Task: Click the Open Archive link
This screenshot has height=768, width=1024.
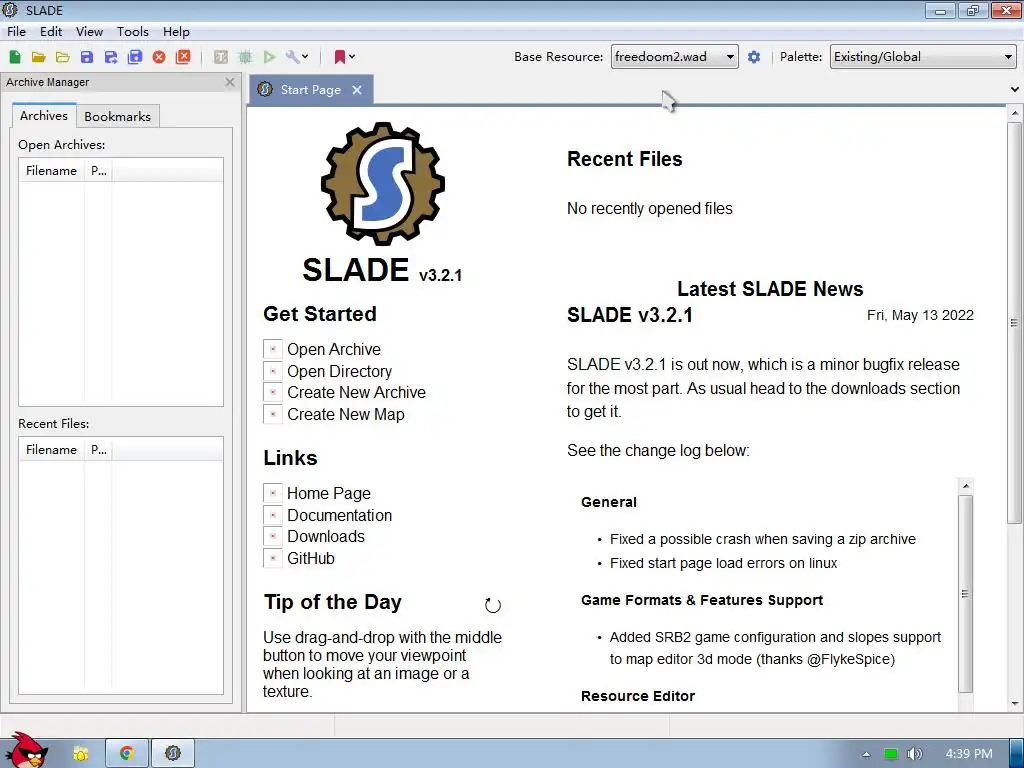Action: pos(334,349)
